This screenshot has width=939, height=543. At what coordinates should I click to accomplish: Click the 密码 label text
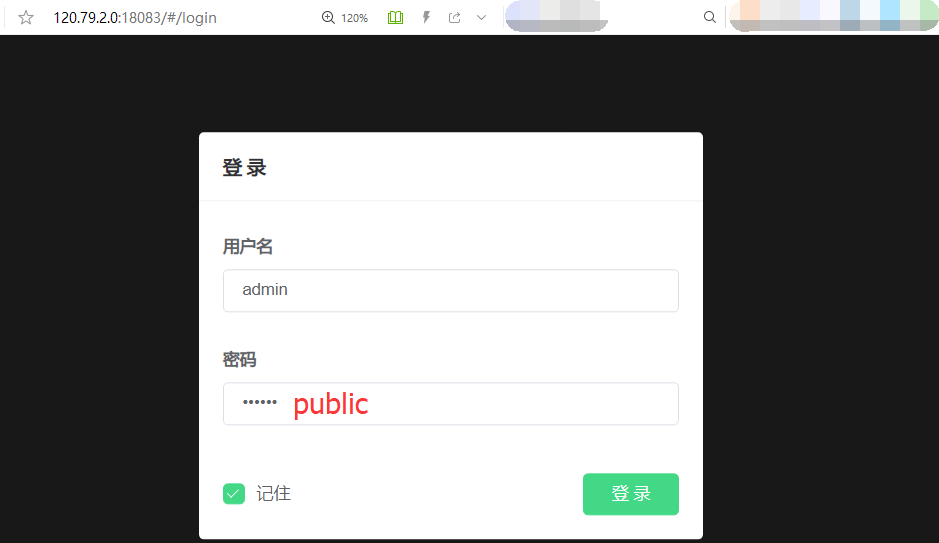[x=240, y=360]
